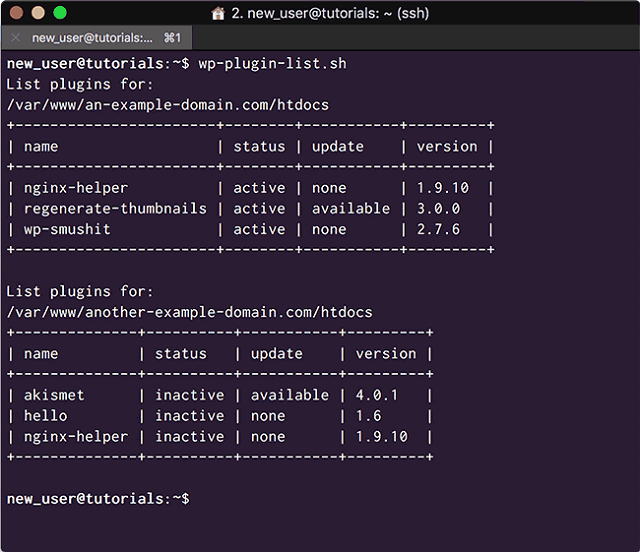The width and height of the screenshot is (640, 552).
Task: Click 'inactive' status in akismet row
Action: tap(190, 395)
